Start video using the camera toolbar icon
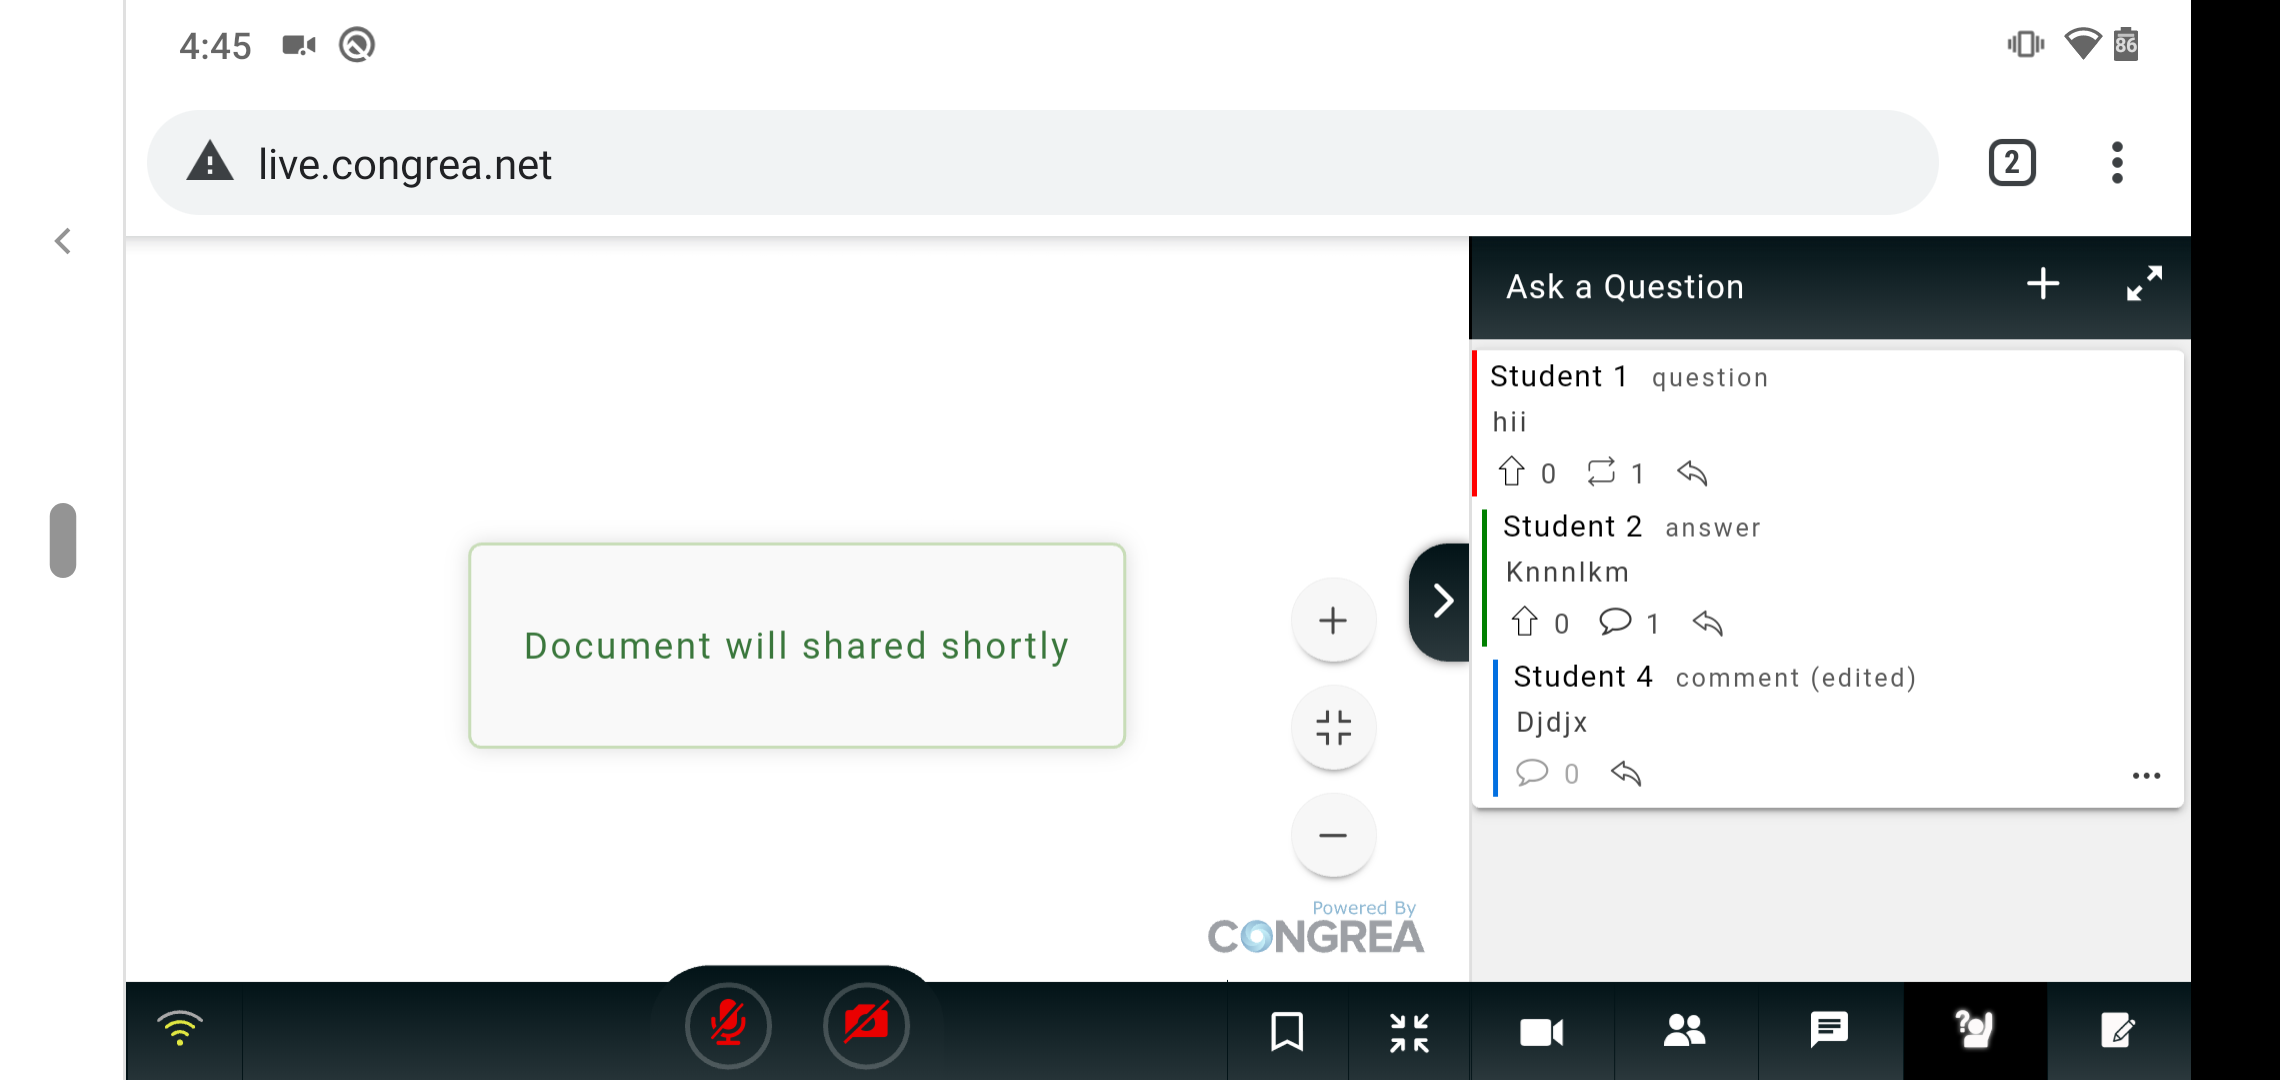2280x1080 pixels. [1542, 1030]
